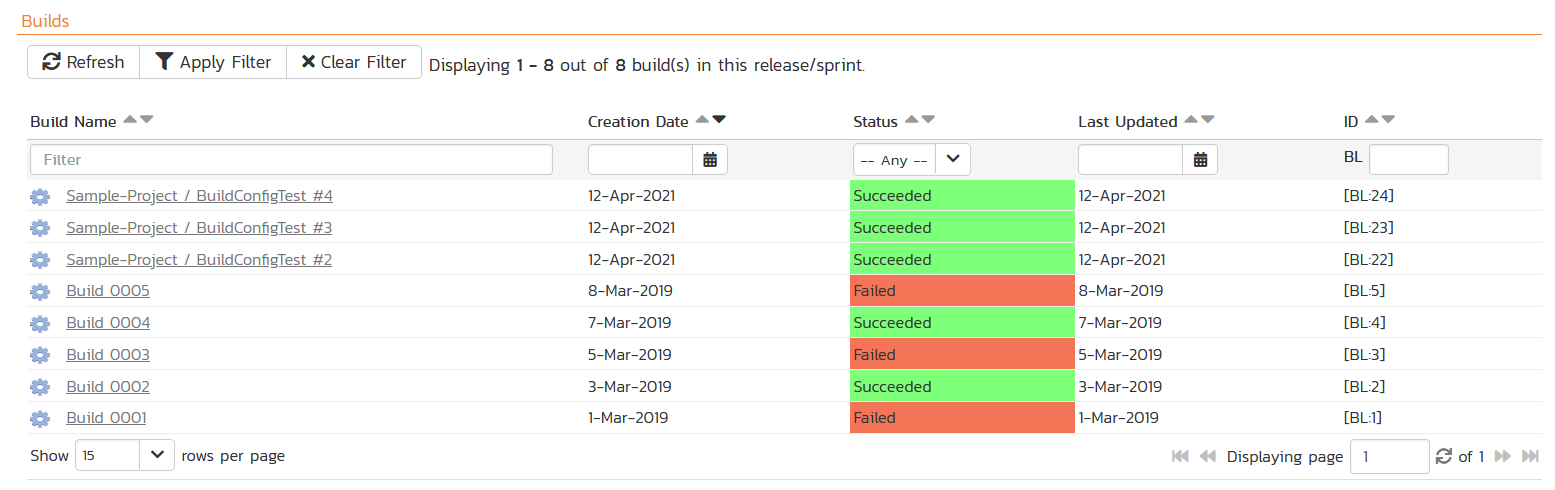Open the Build 0003 link
The image size is (1555, 490).
coord(108,355)
